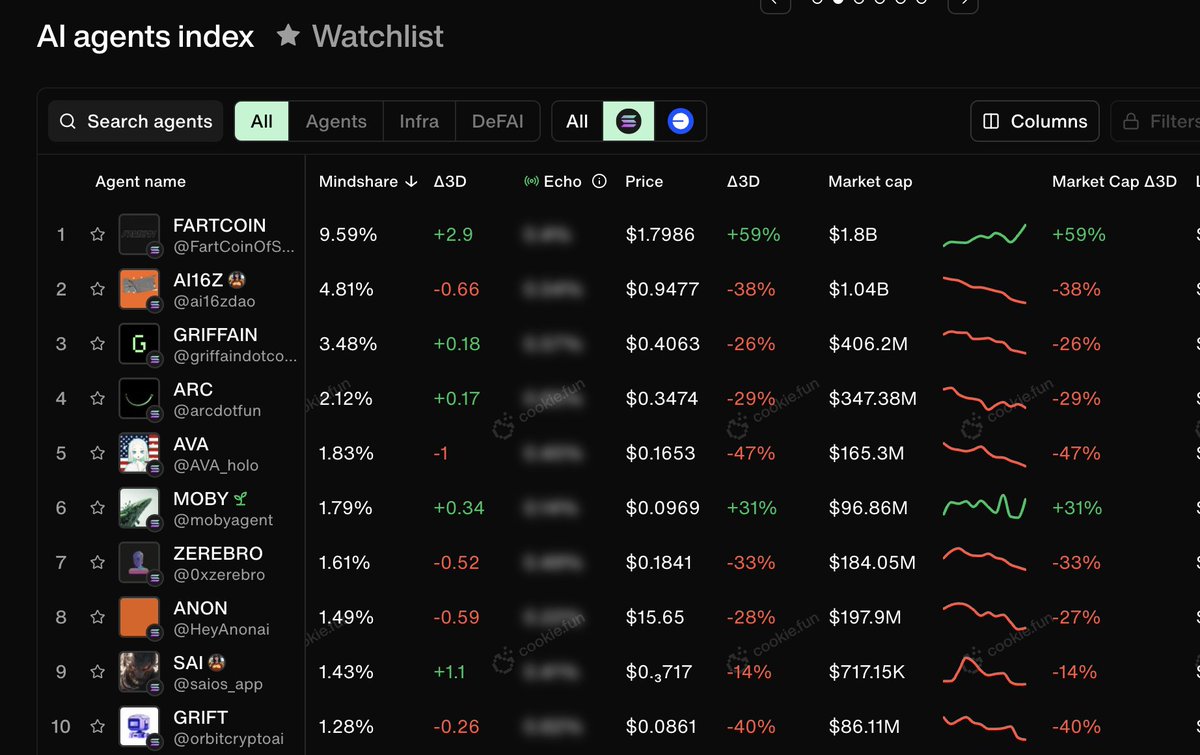This screenshot has height=755, width=1200.
Task: Open AVA agent avatar
Action: 139,453
